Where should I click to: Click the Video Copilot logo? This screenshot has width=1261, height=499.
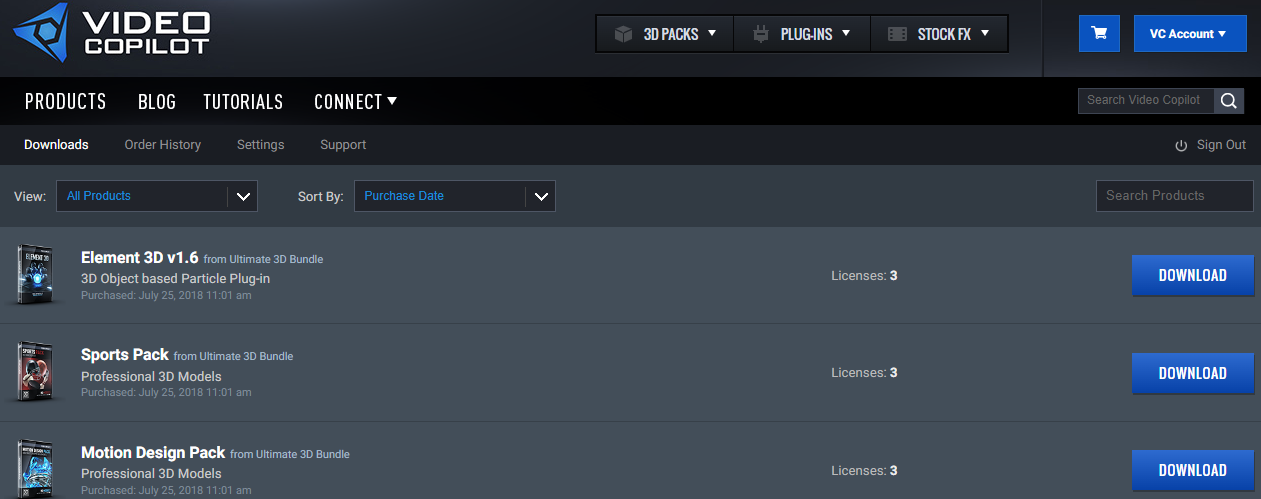coord(111,32)
